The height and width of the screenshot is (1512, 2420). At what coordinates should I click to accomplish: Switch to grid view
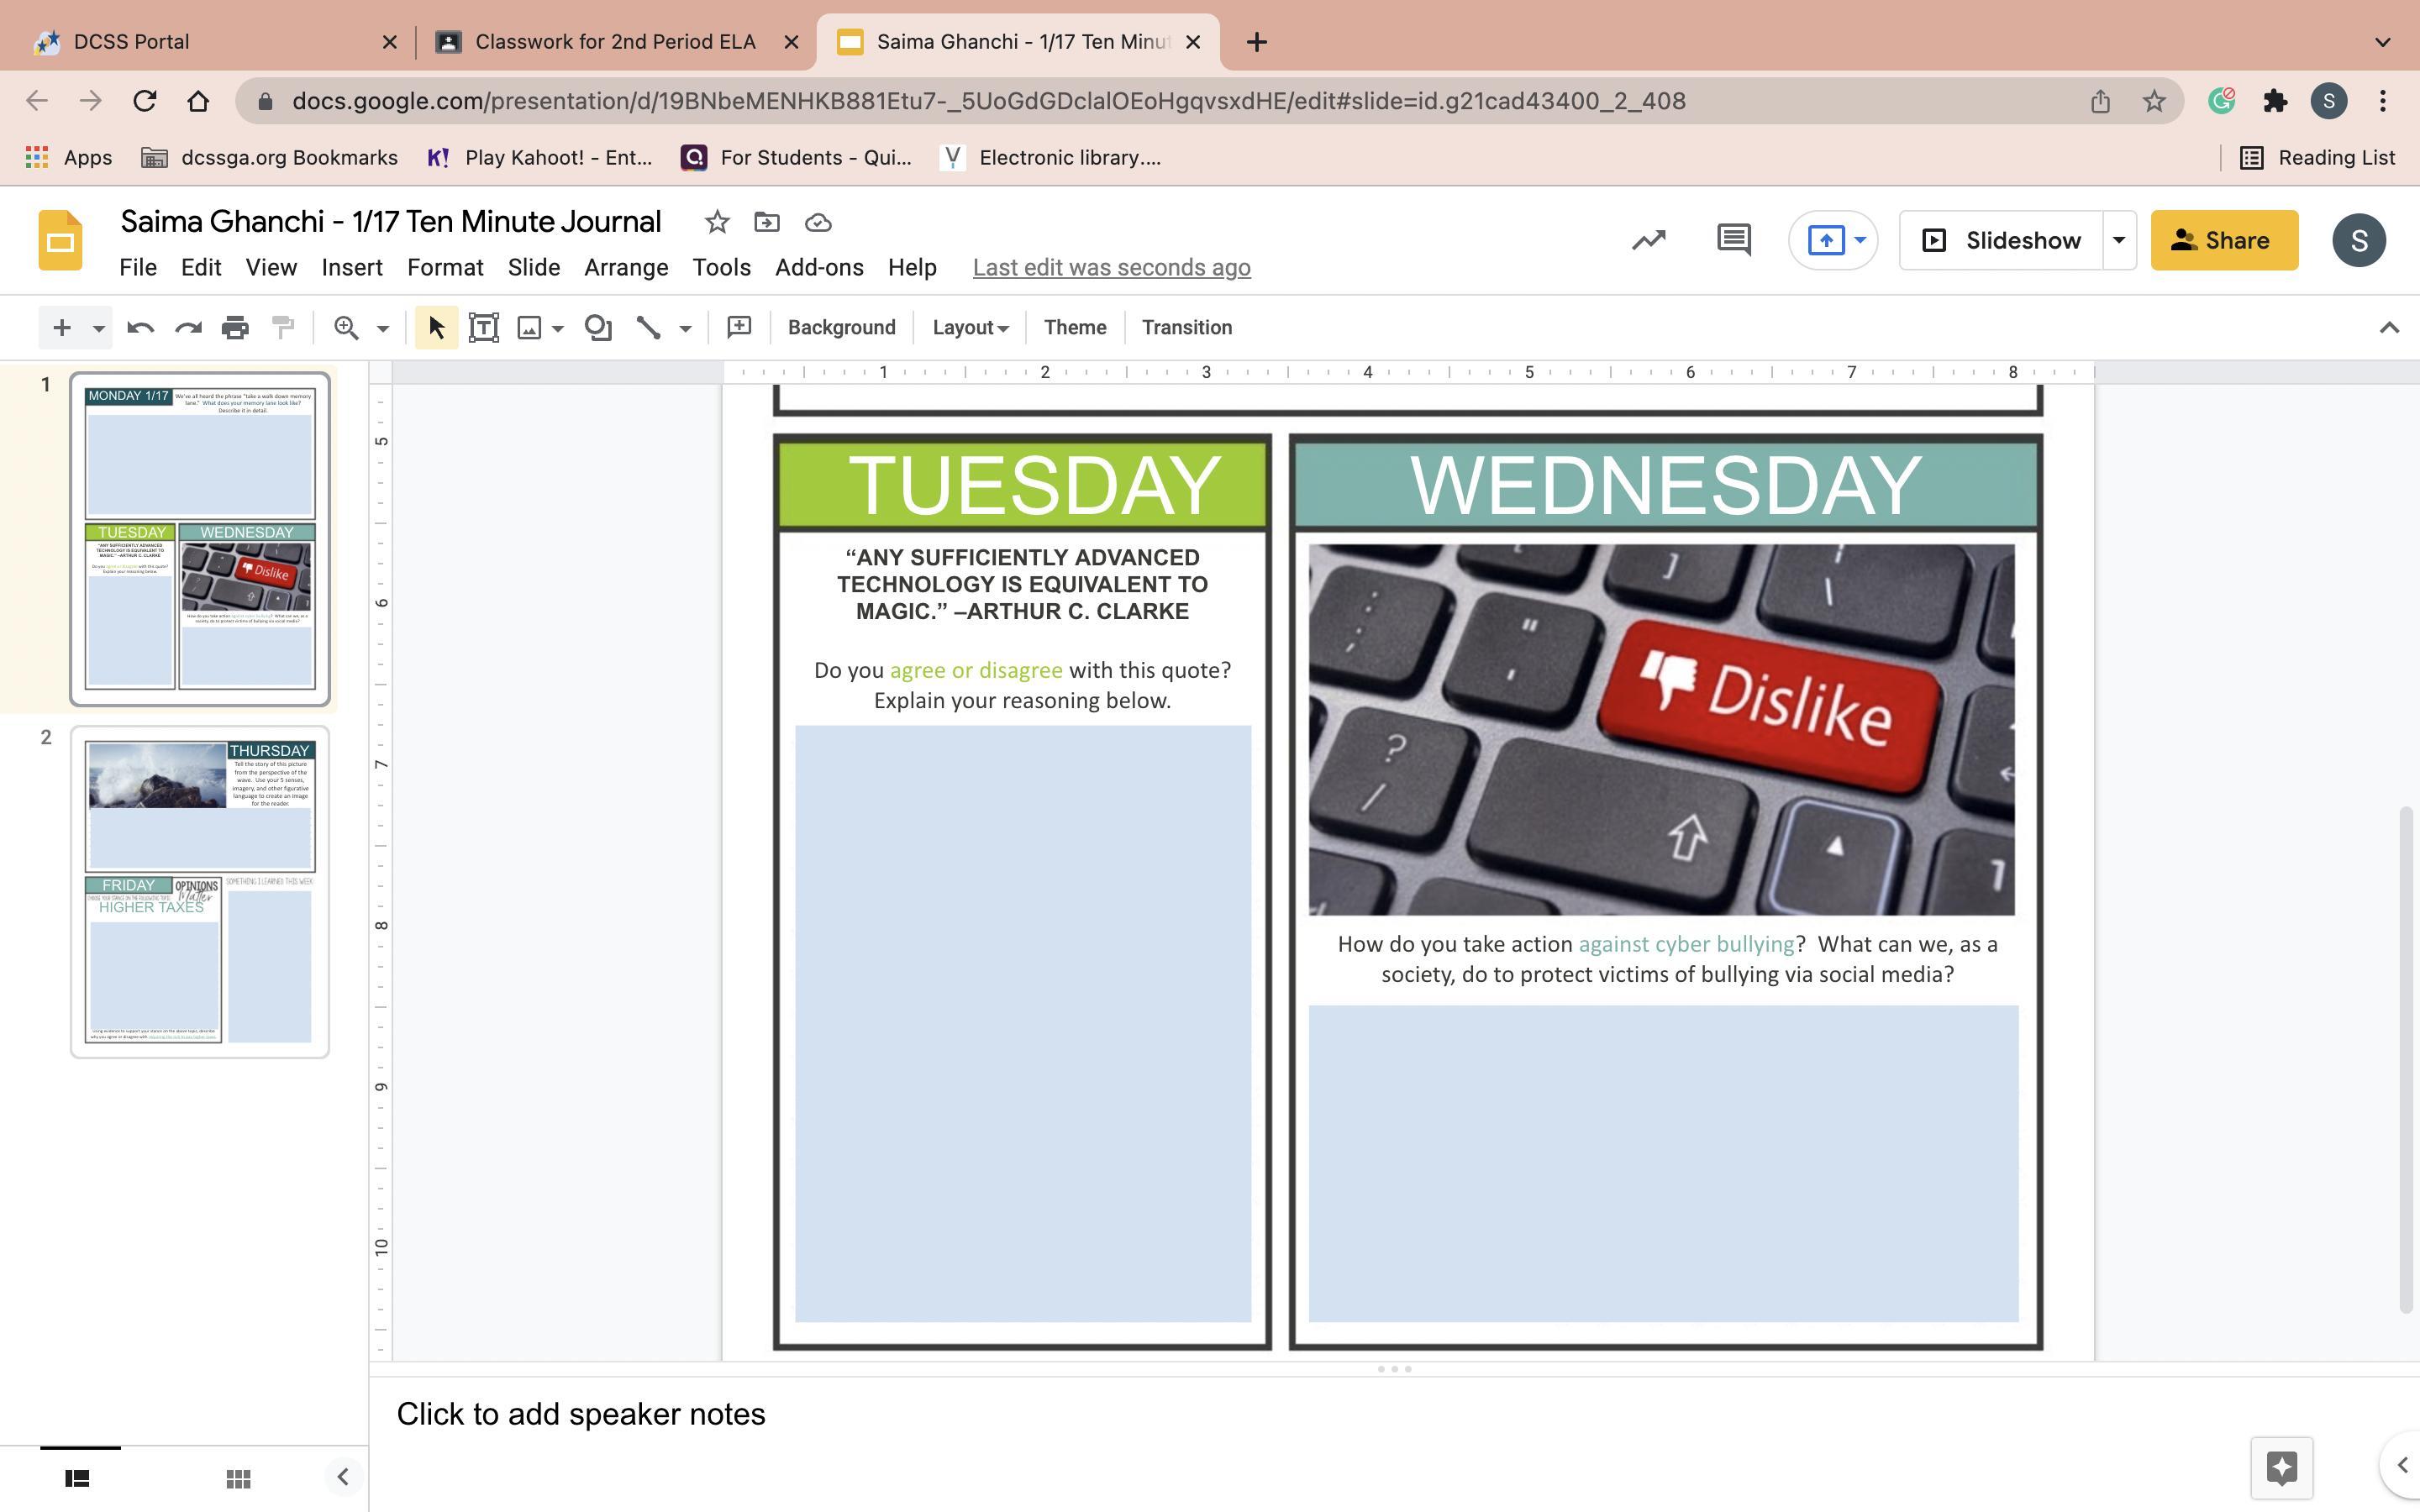pos(238,1478)
